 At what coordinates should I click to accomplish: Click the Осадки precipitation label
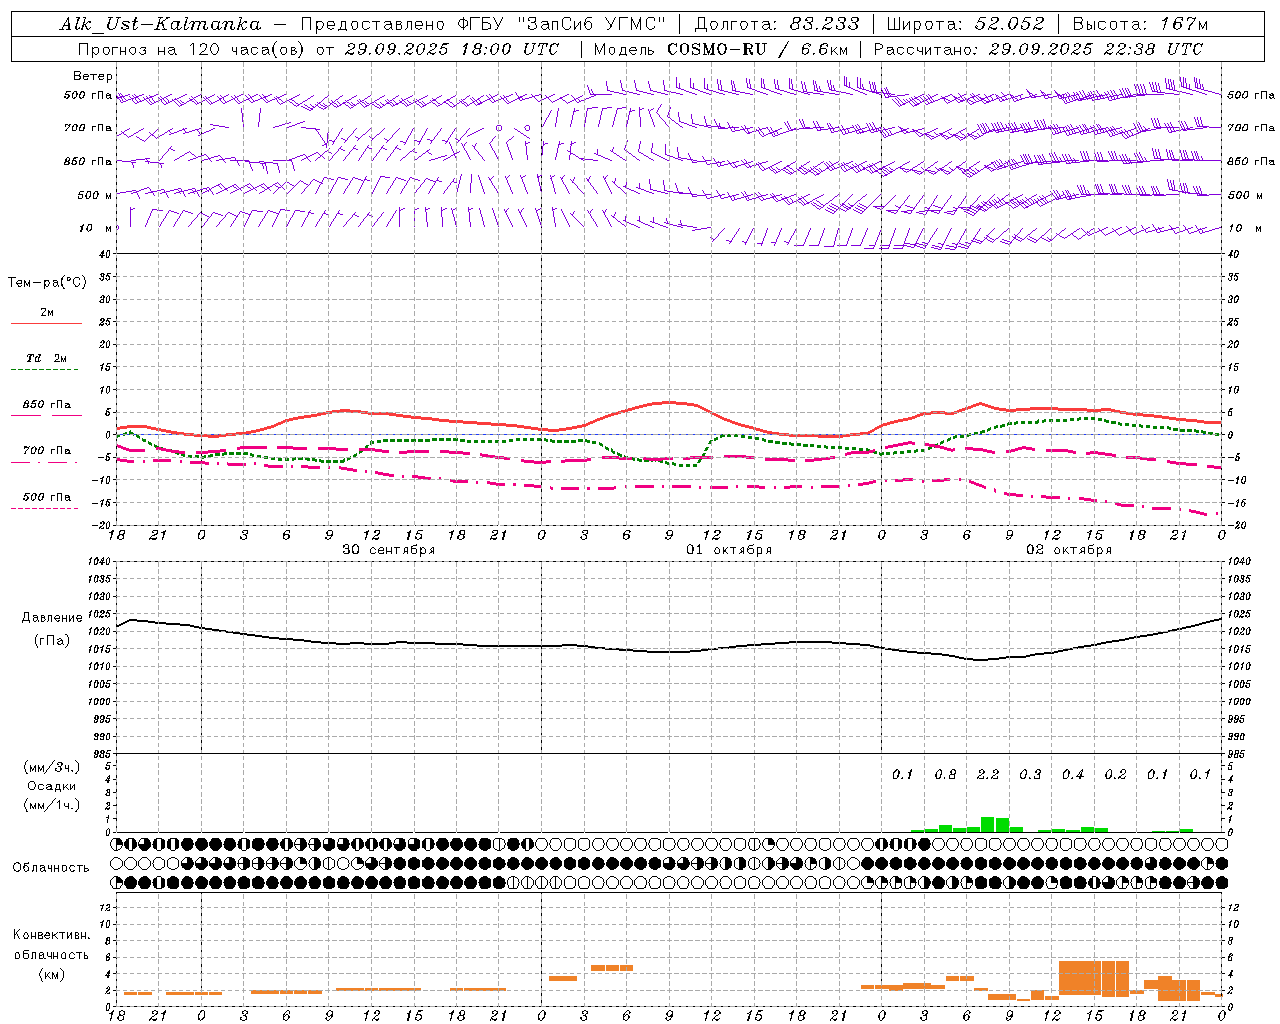click(52, 786)
